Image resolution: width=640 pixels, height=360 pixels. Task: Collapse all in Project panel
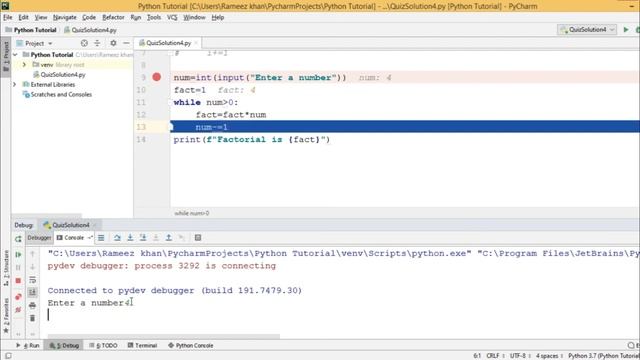click(x=97, y=43)
